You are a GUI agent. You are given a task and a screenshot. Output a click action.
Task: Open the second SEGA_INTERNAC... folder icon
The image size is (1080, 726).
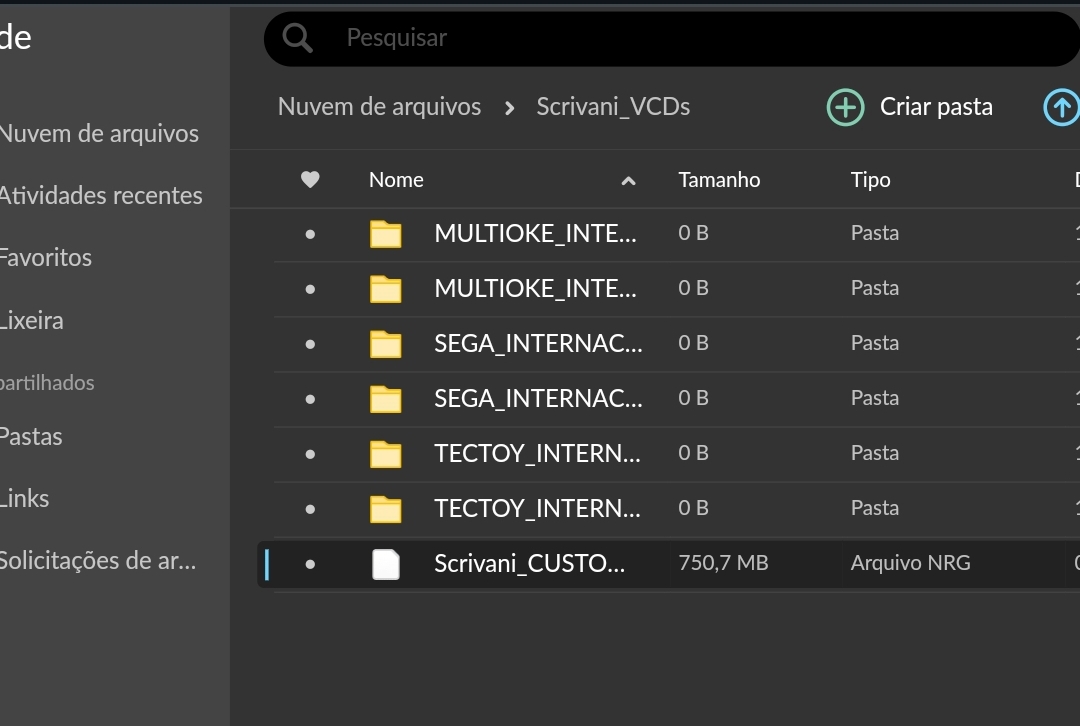pyautogui.click(x=386, y=400)
